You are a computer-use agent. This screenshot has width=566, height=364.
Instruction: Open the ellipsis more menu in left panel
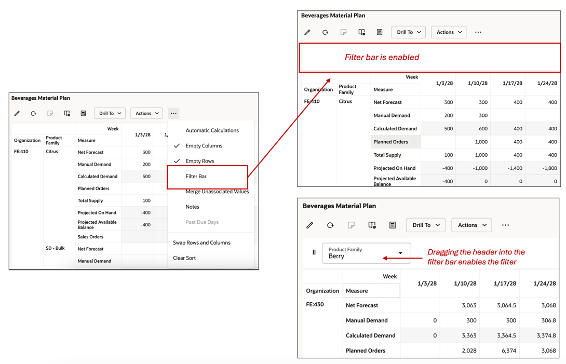pos(174,113)
